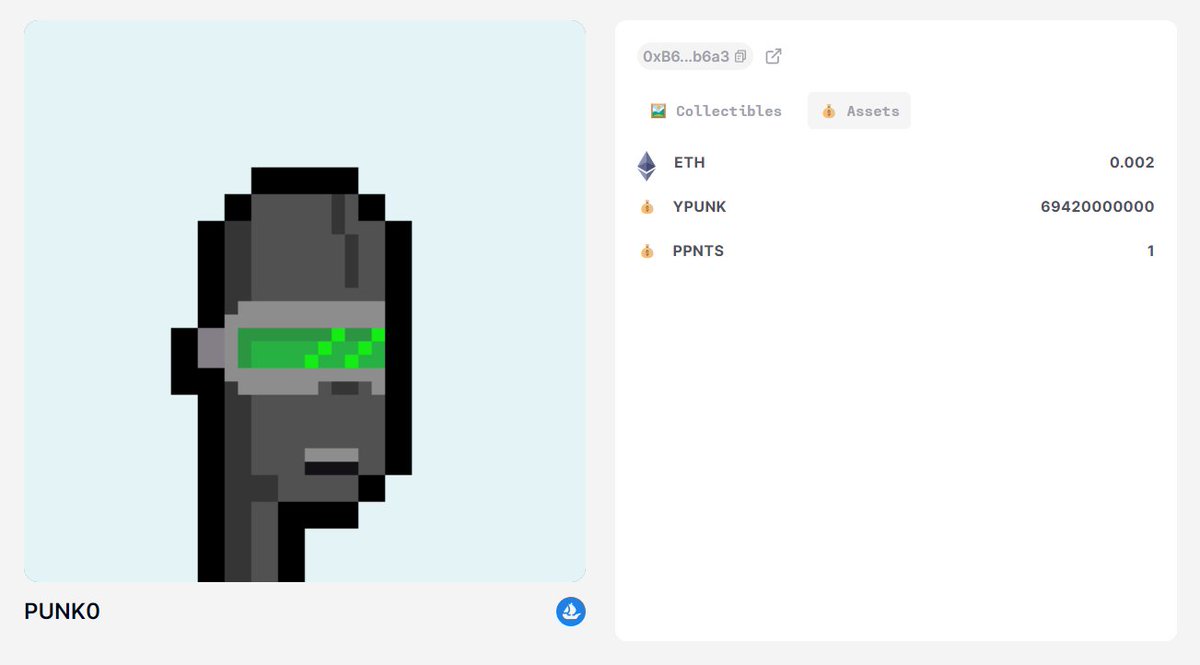Click the PUNK0 name label
1200x665 pixels.
coord(62,610)
